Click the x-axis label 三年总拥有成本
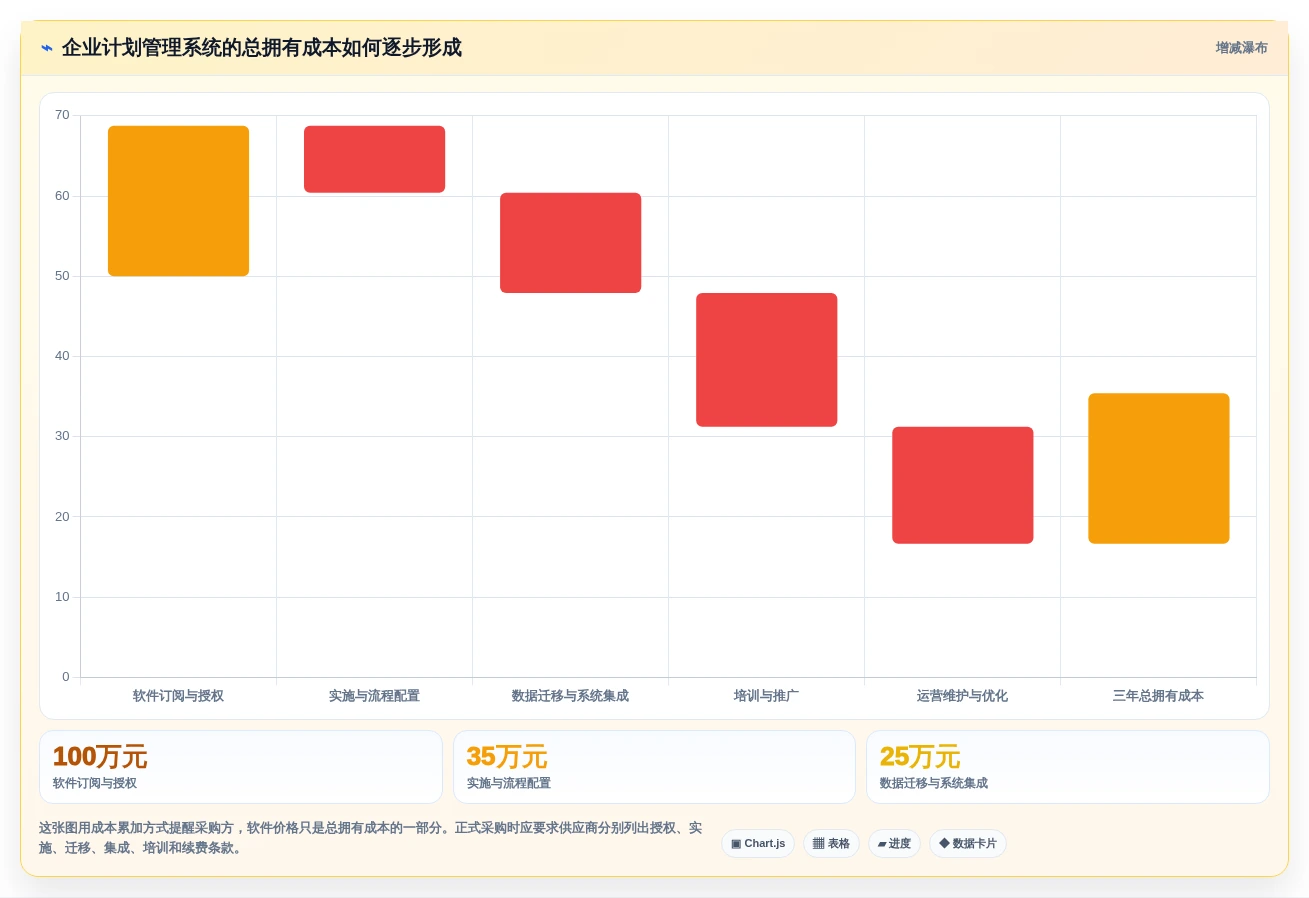The width and height of the screenshot is (1309, 898). pos(1158,696)
